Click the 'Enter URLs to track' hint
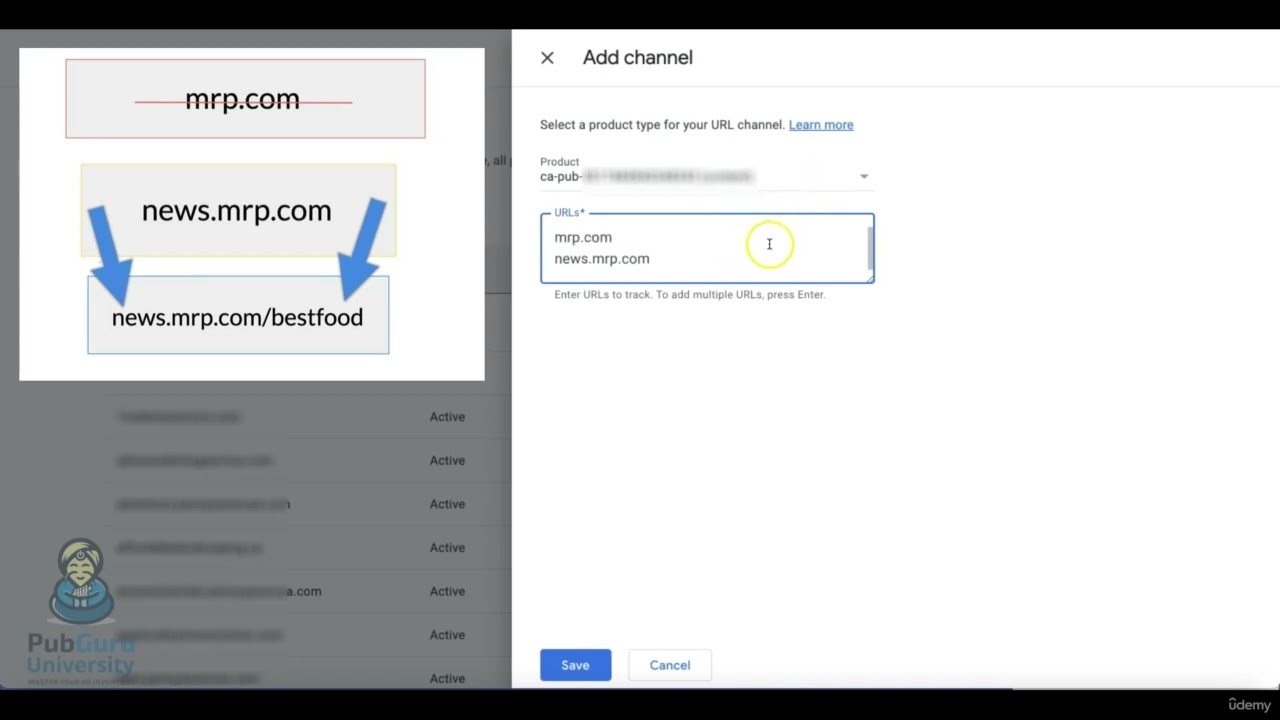Image resolution: width=1280 pixels, height=720 pixels. click(x=690, y=295)
